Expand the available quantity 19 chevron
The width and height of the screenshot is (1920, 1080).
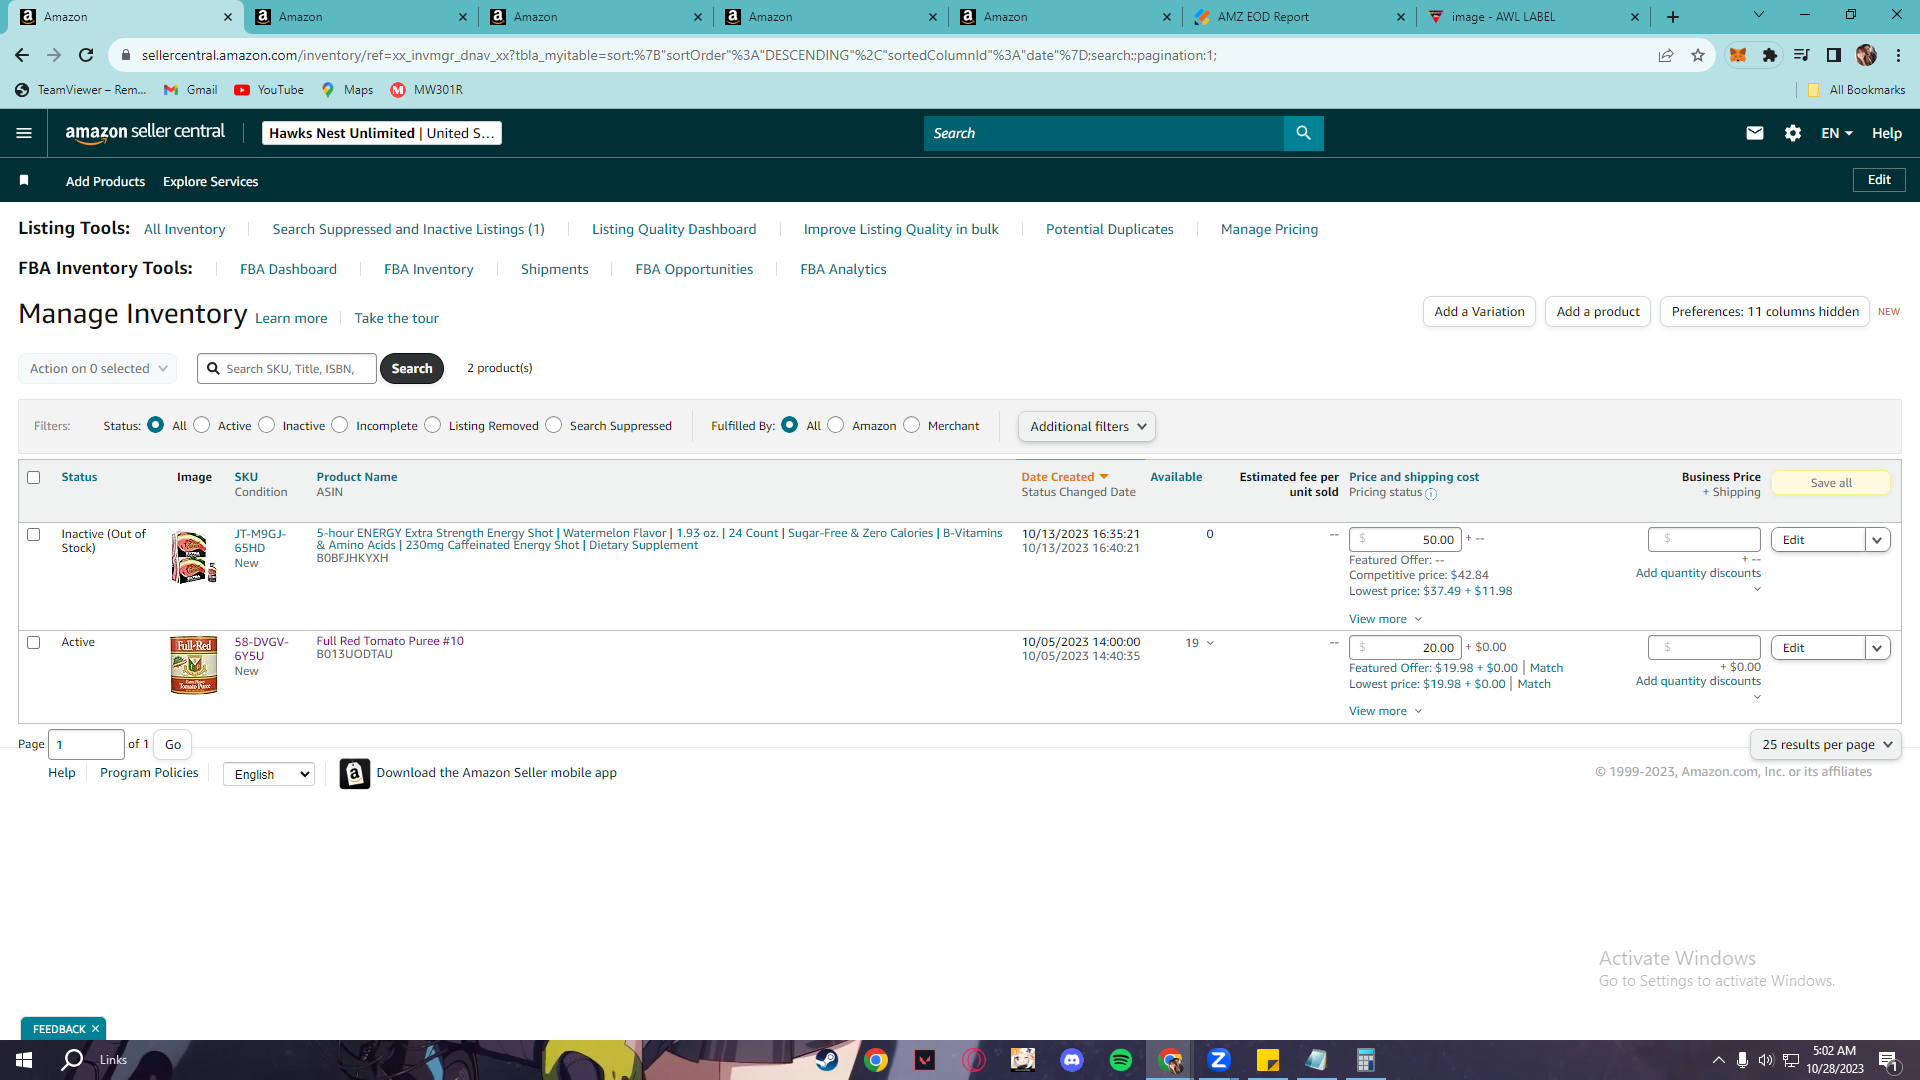(x=1210, y=643)
